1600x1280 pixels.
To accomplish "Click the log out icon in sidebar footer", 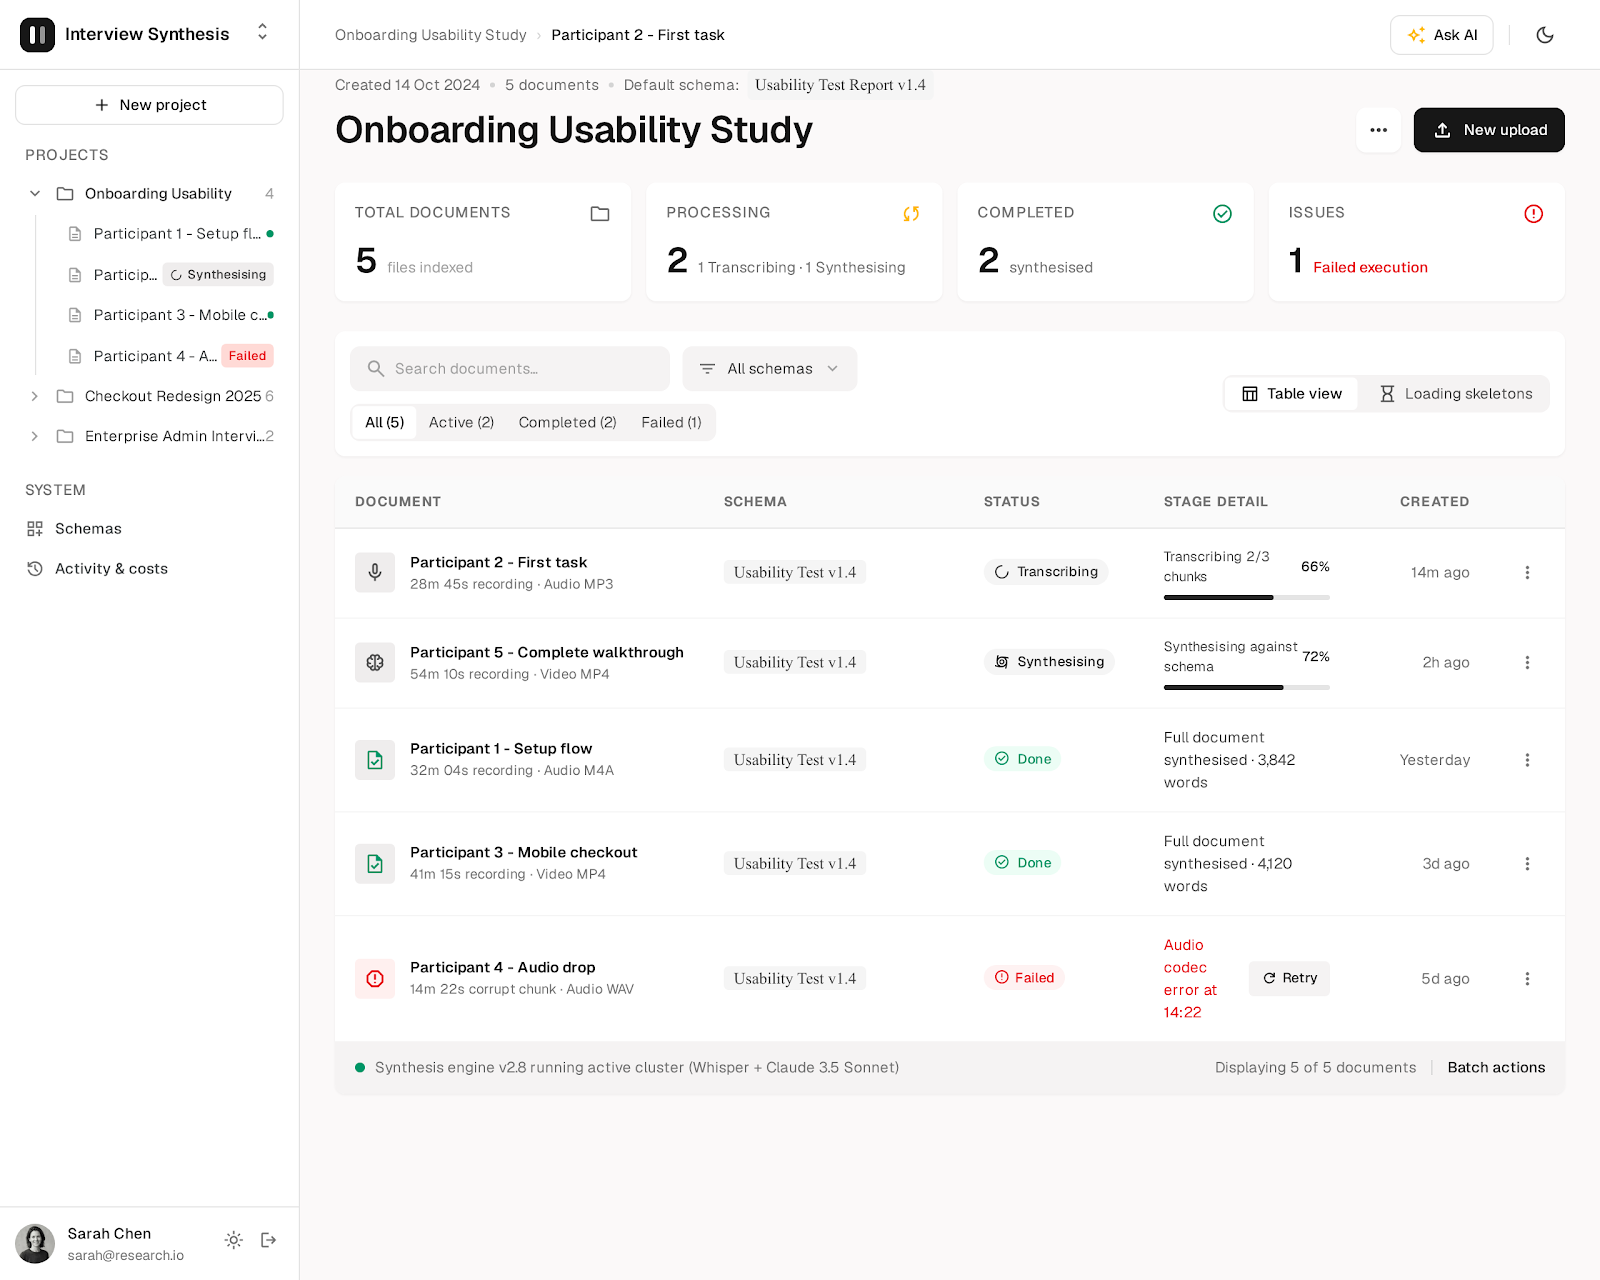I will coord(269,1240).
